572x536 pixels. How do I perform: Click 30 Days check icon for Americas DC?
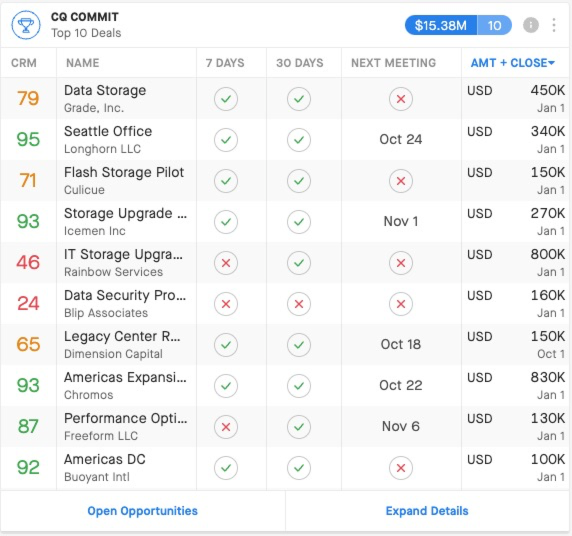coord(299,468)
